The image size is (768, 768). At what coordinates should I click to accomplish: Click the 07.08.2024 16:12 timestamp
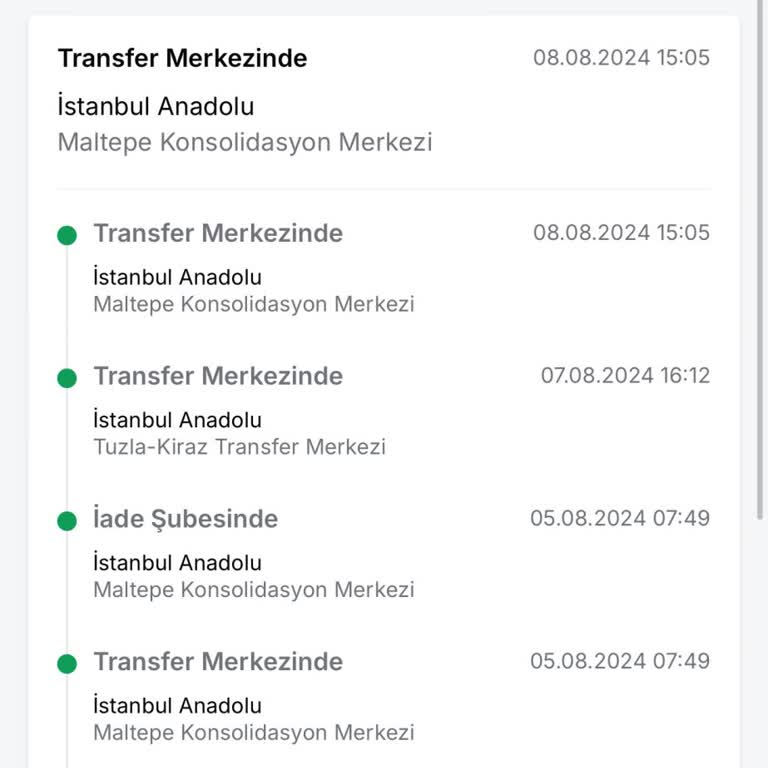pyautogui.click(x=625, y=376)
